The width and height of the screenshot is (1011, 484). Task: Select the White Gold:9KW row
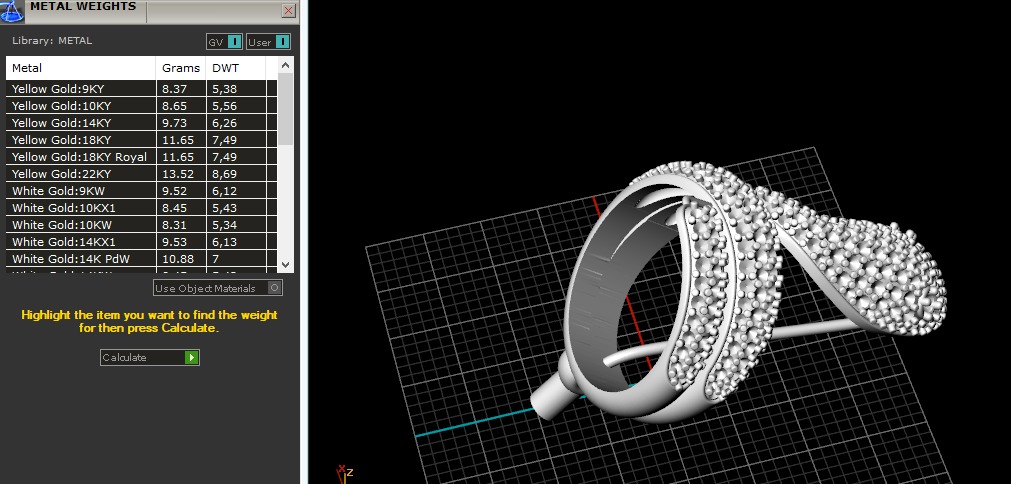pyautogui.click(x=142, y=191)
